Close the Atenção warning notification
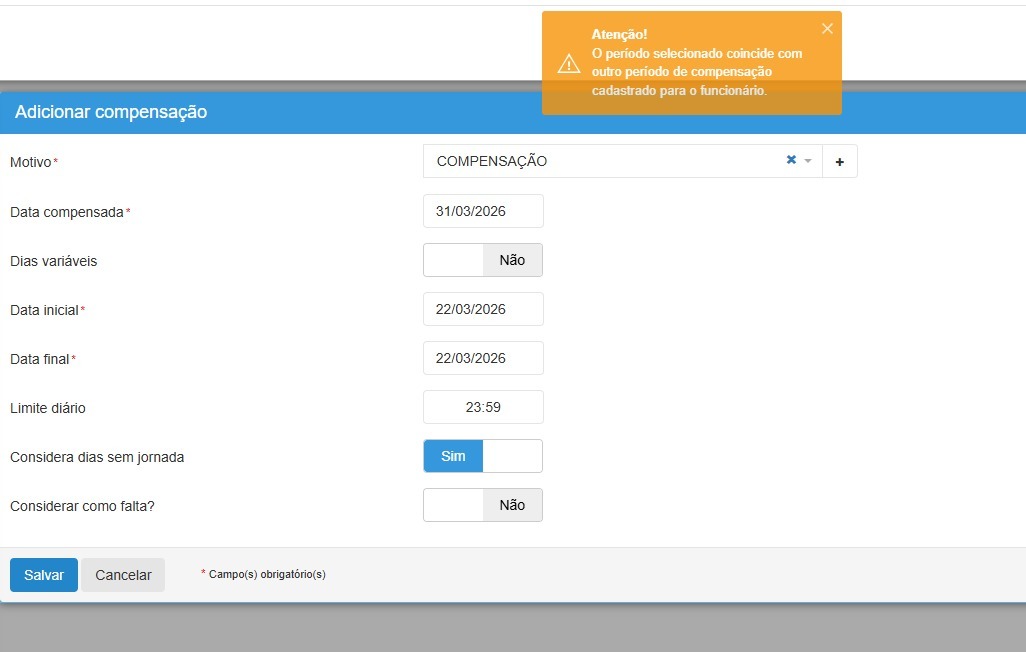This screenshot has height=652, width=1026. tap(827, 29)
